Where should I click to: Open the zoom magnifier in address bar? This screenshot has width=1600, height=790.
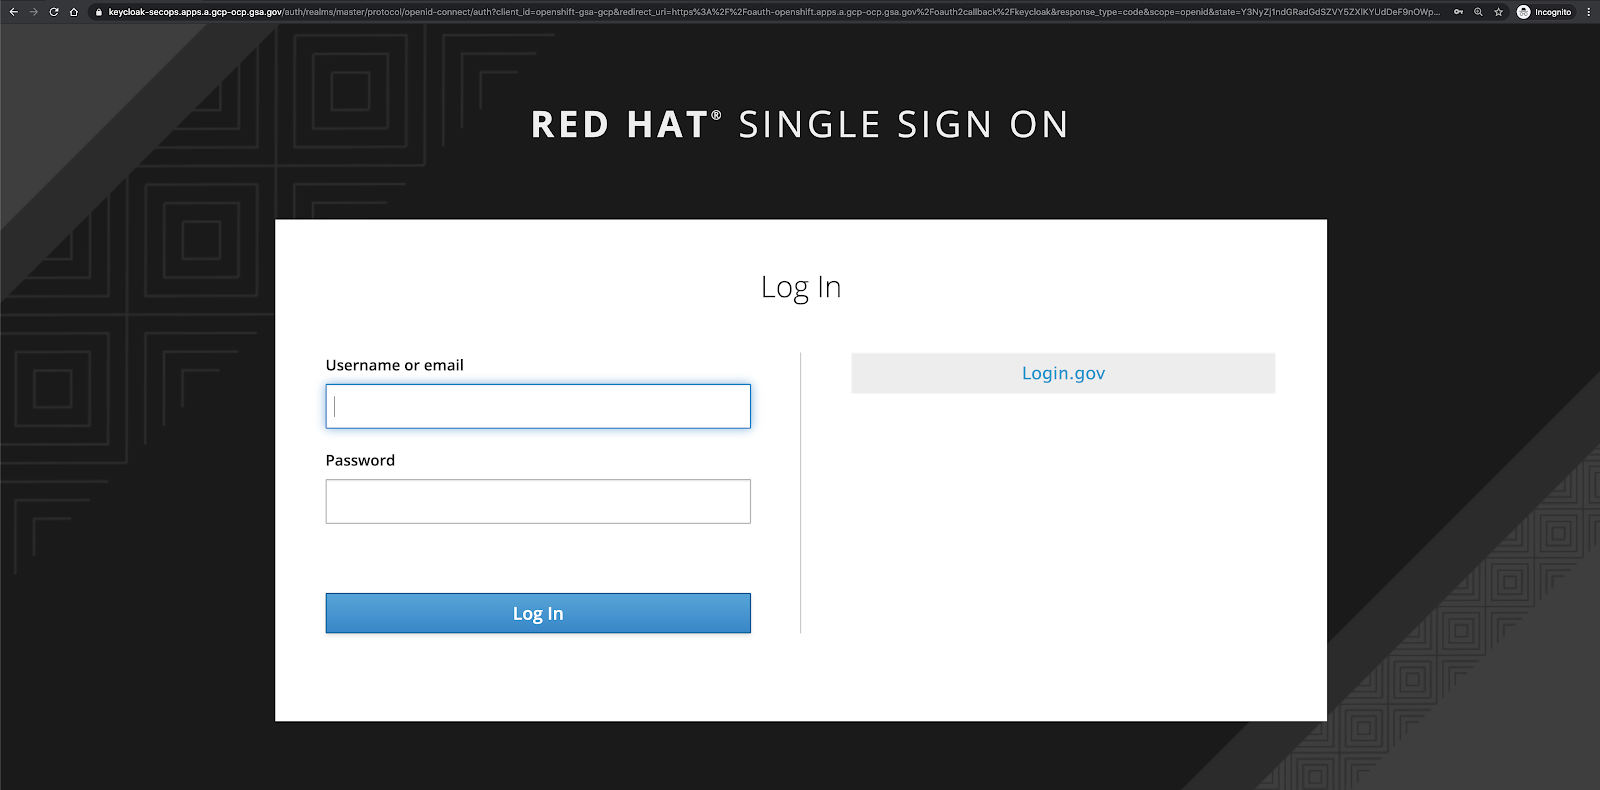(x=1478, y=12)
